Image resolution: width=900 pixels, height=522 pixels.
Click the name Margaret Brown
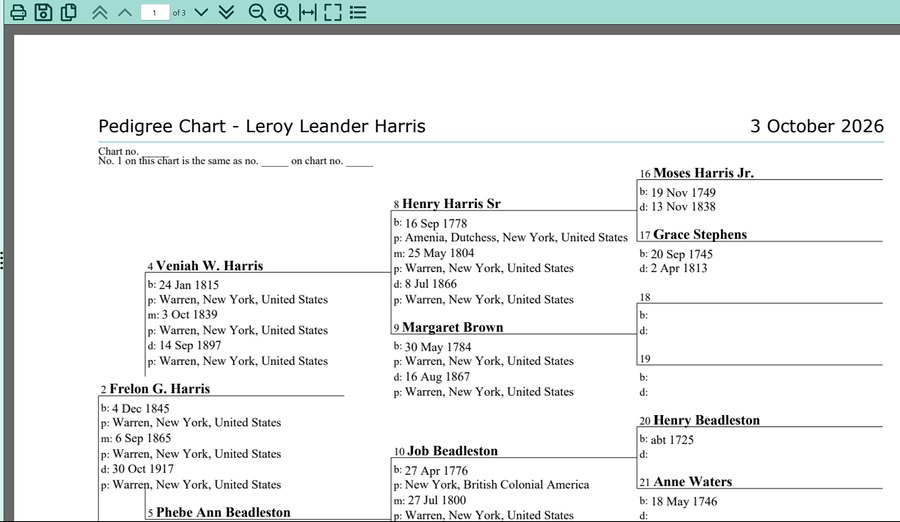tap(452, 327)
